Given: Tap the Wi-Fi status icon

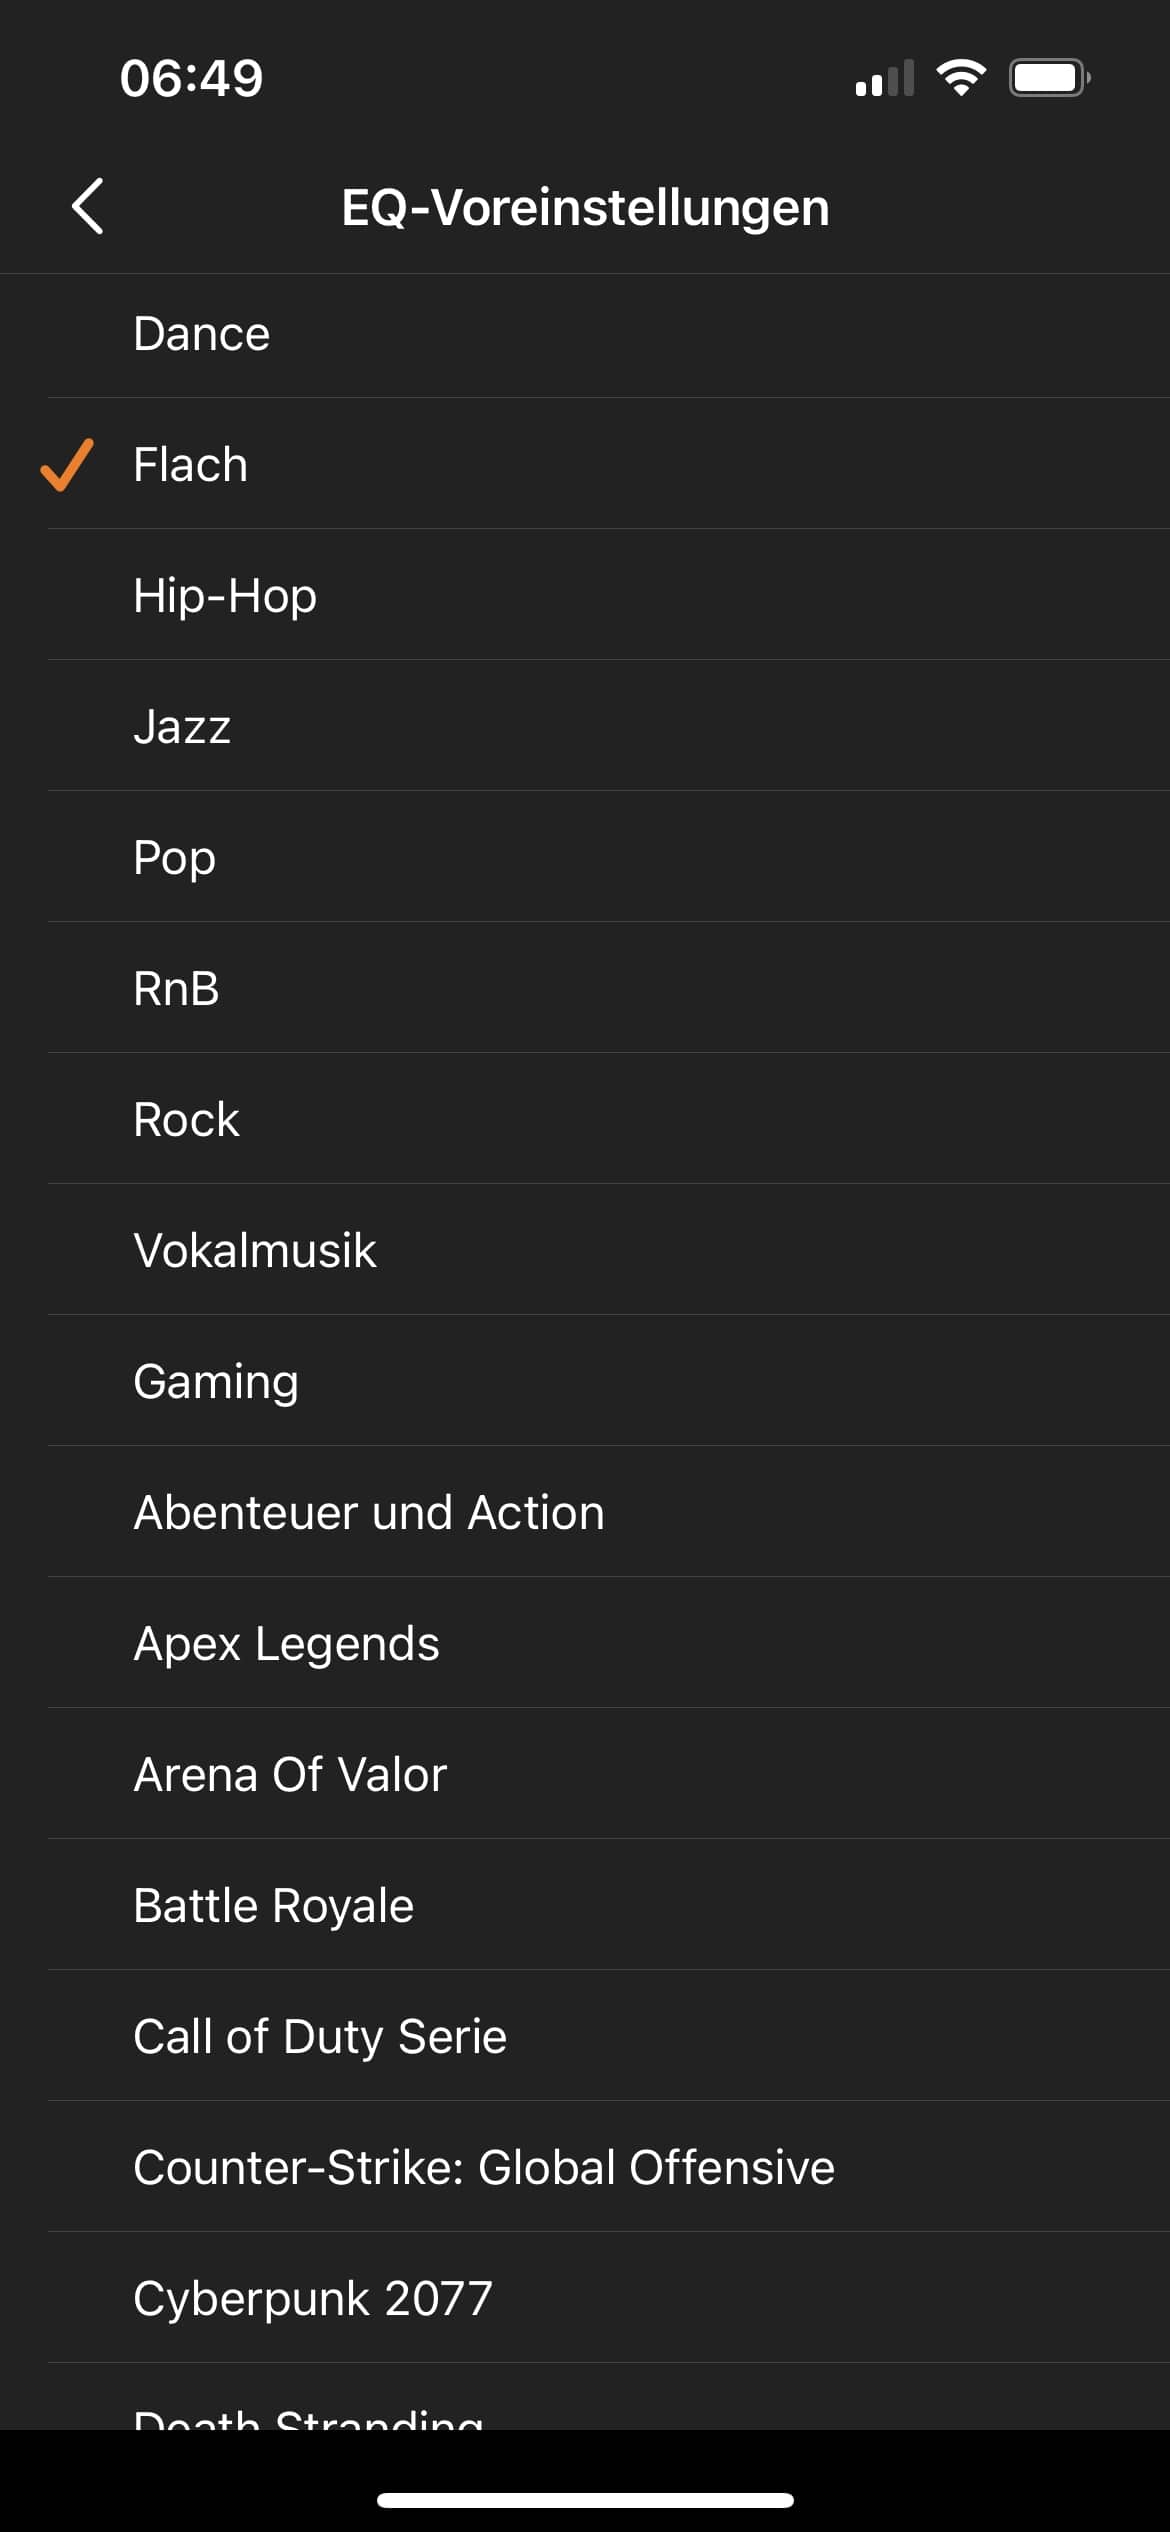Looking at the screenshot, I should pos(960,77).
